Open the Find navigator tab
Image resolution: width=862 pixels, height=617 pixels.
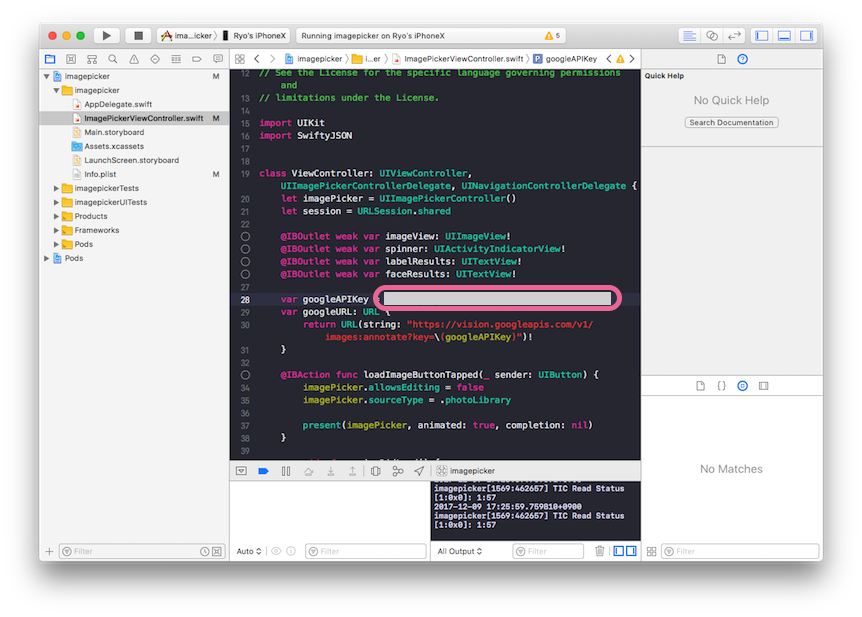pyautogui.click(x=113, y=59)
